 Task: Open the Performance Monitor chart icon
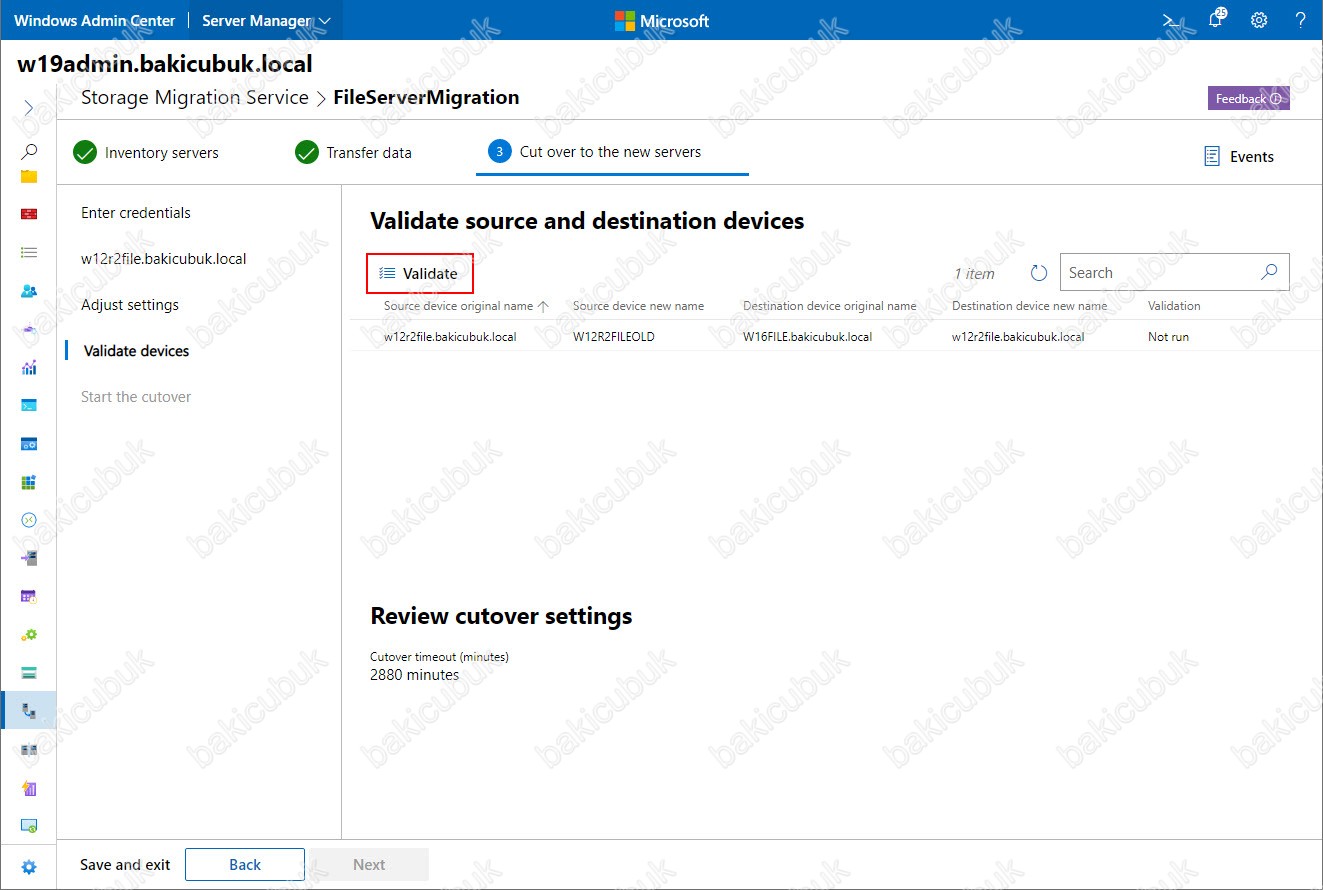pyautogui.click(x=29, y=367)
